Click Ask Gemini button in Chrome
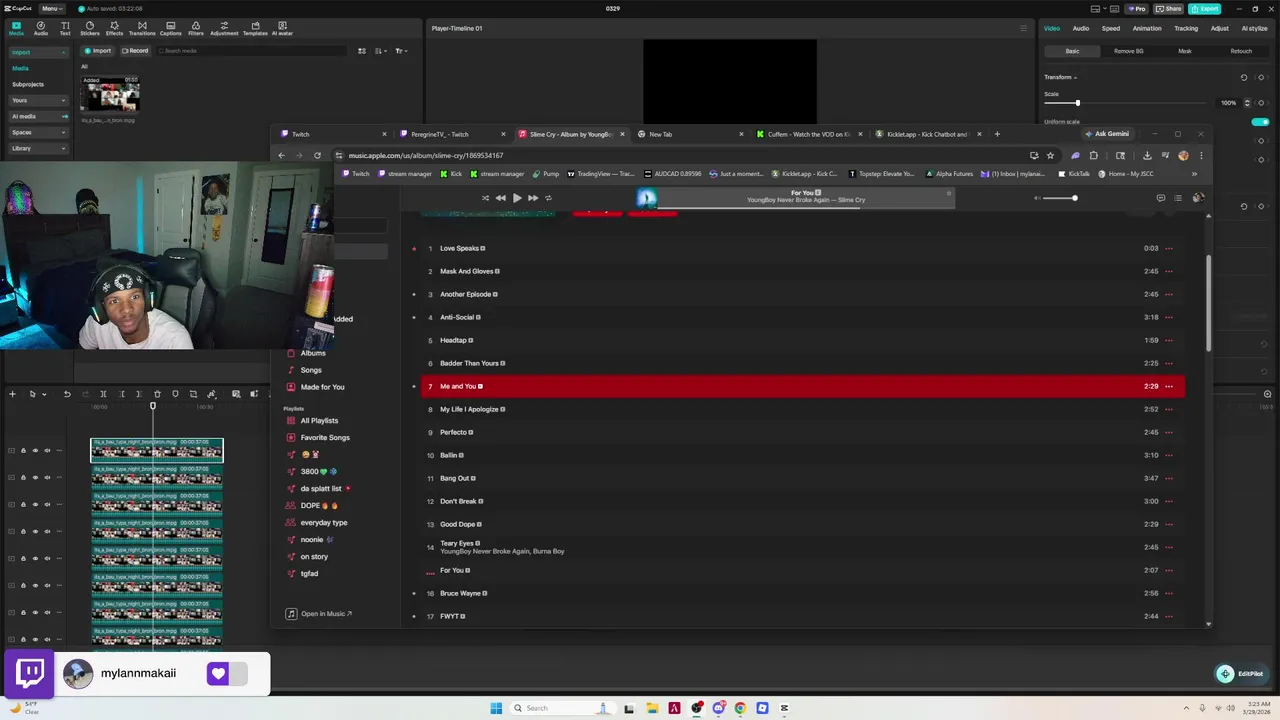Screen dimensions: 1280x720 click(1107, 134)
